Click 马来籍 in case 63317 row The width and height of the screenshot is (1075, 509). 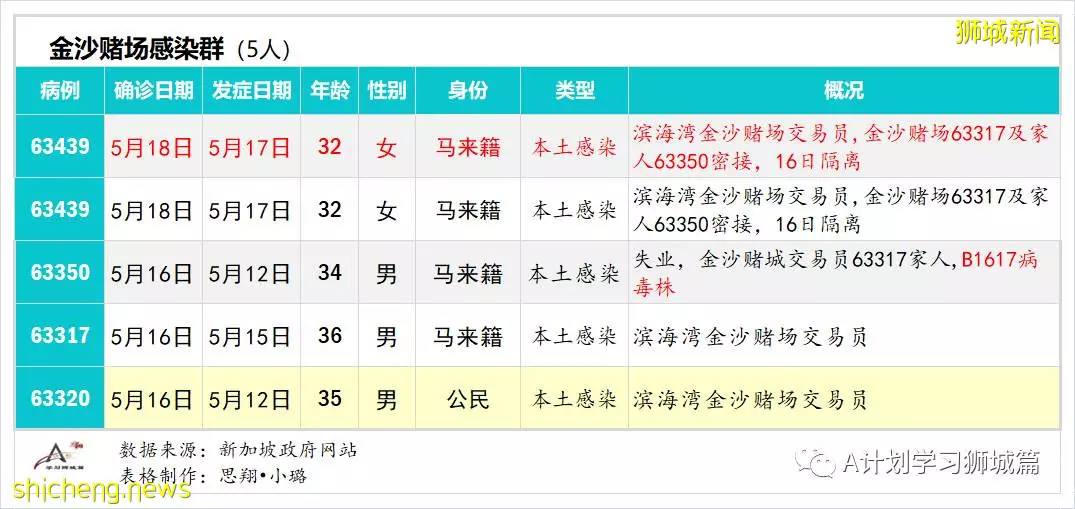pyautogui.click(x=468, y=337)
